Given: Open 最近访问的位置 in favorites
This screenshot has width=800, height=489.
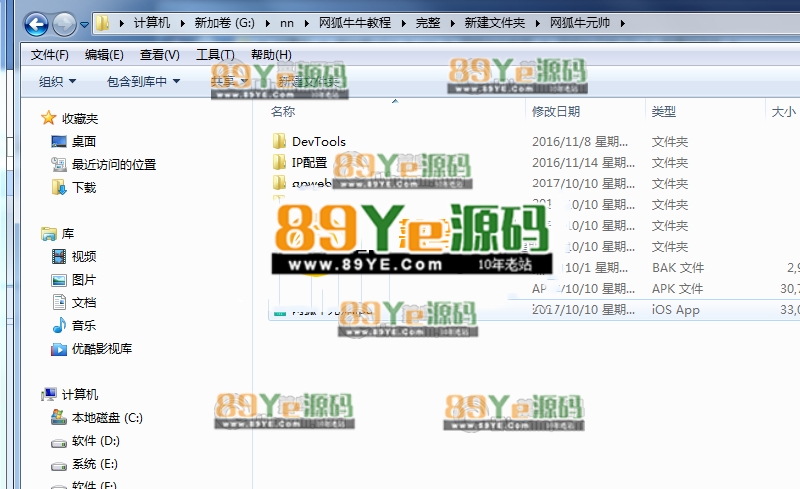Looking at the screenshot, I should pyautogui.click(x=114, y=164).
